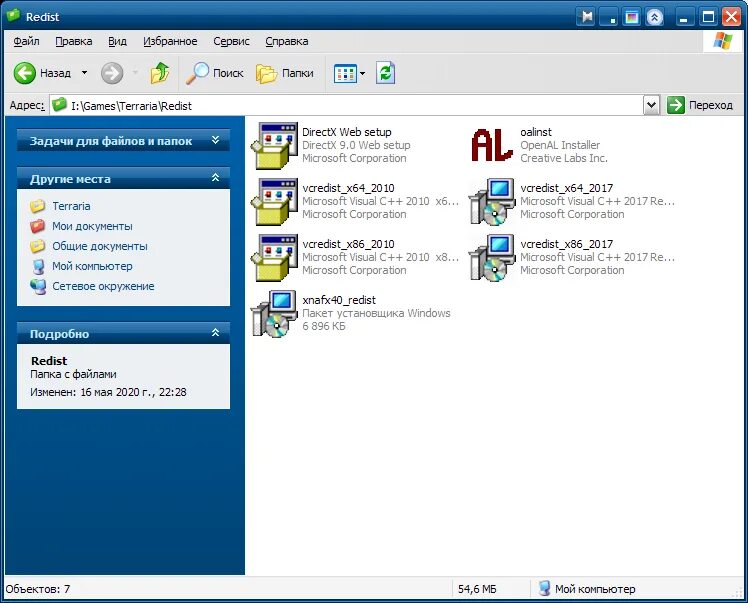748x603 pixels.
Task: Collapse the Подробно panel
Action: (x=215, y=333)
